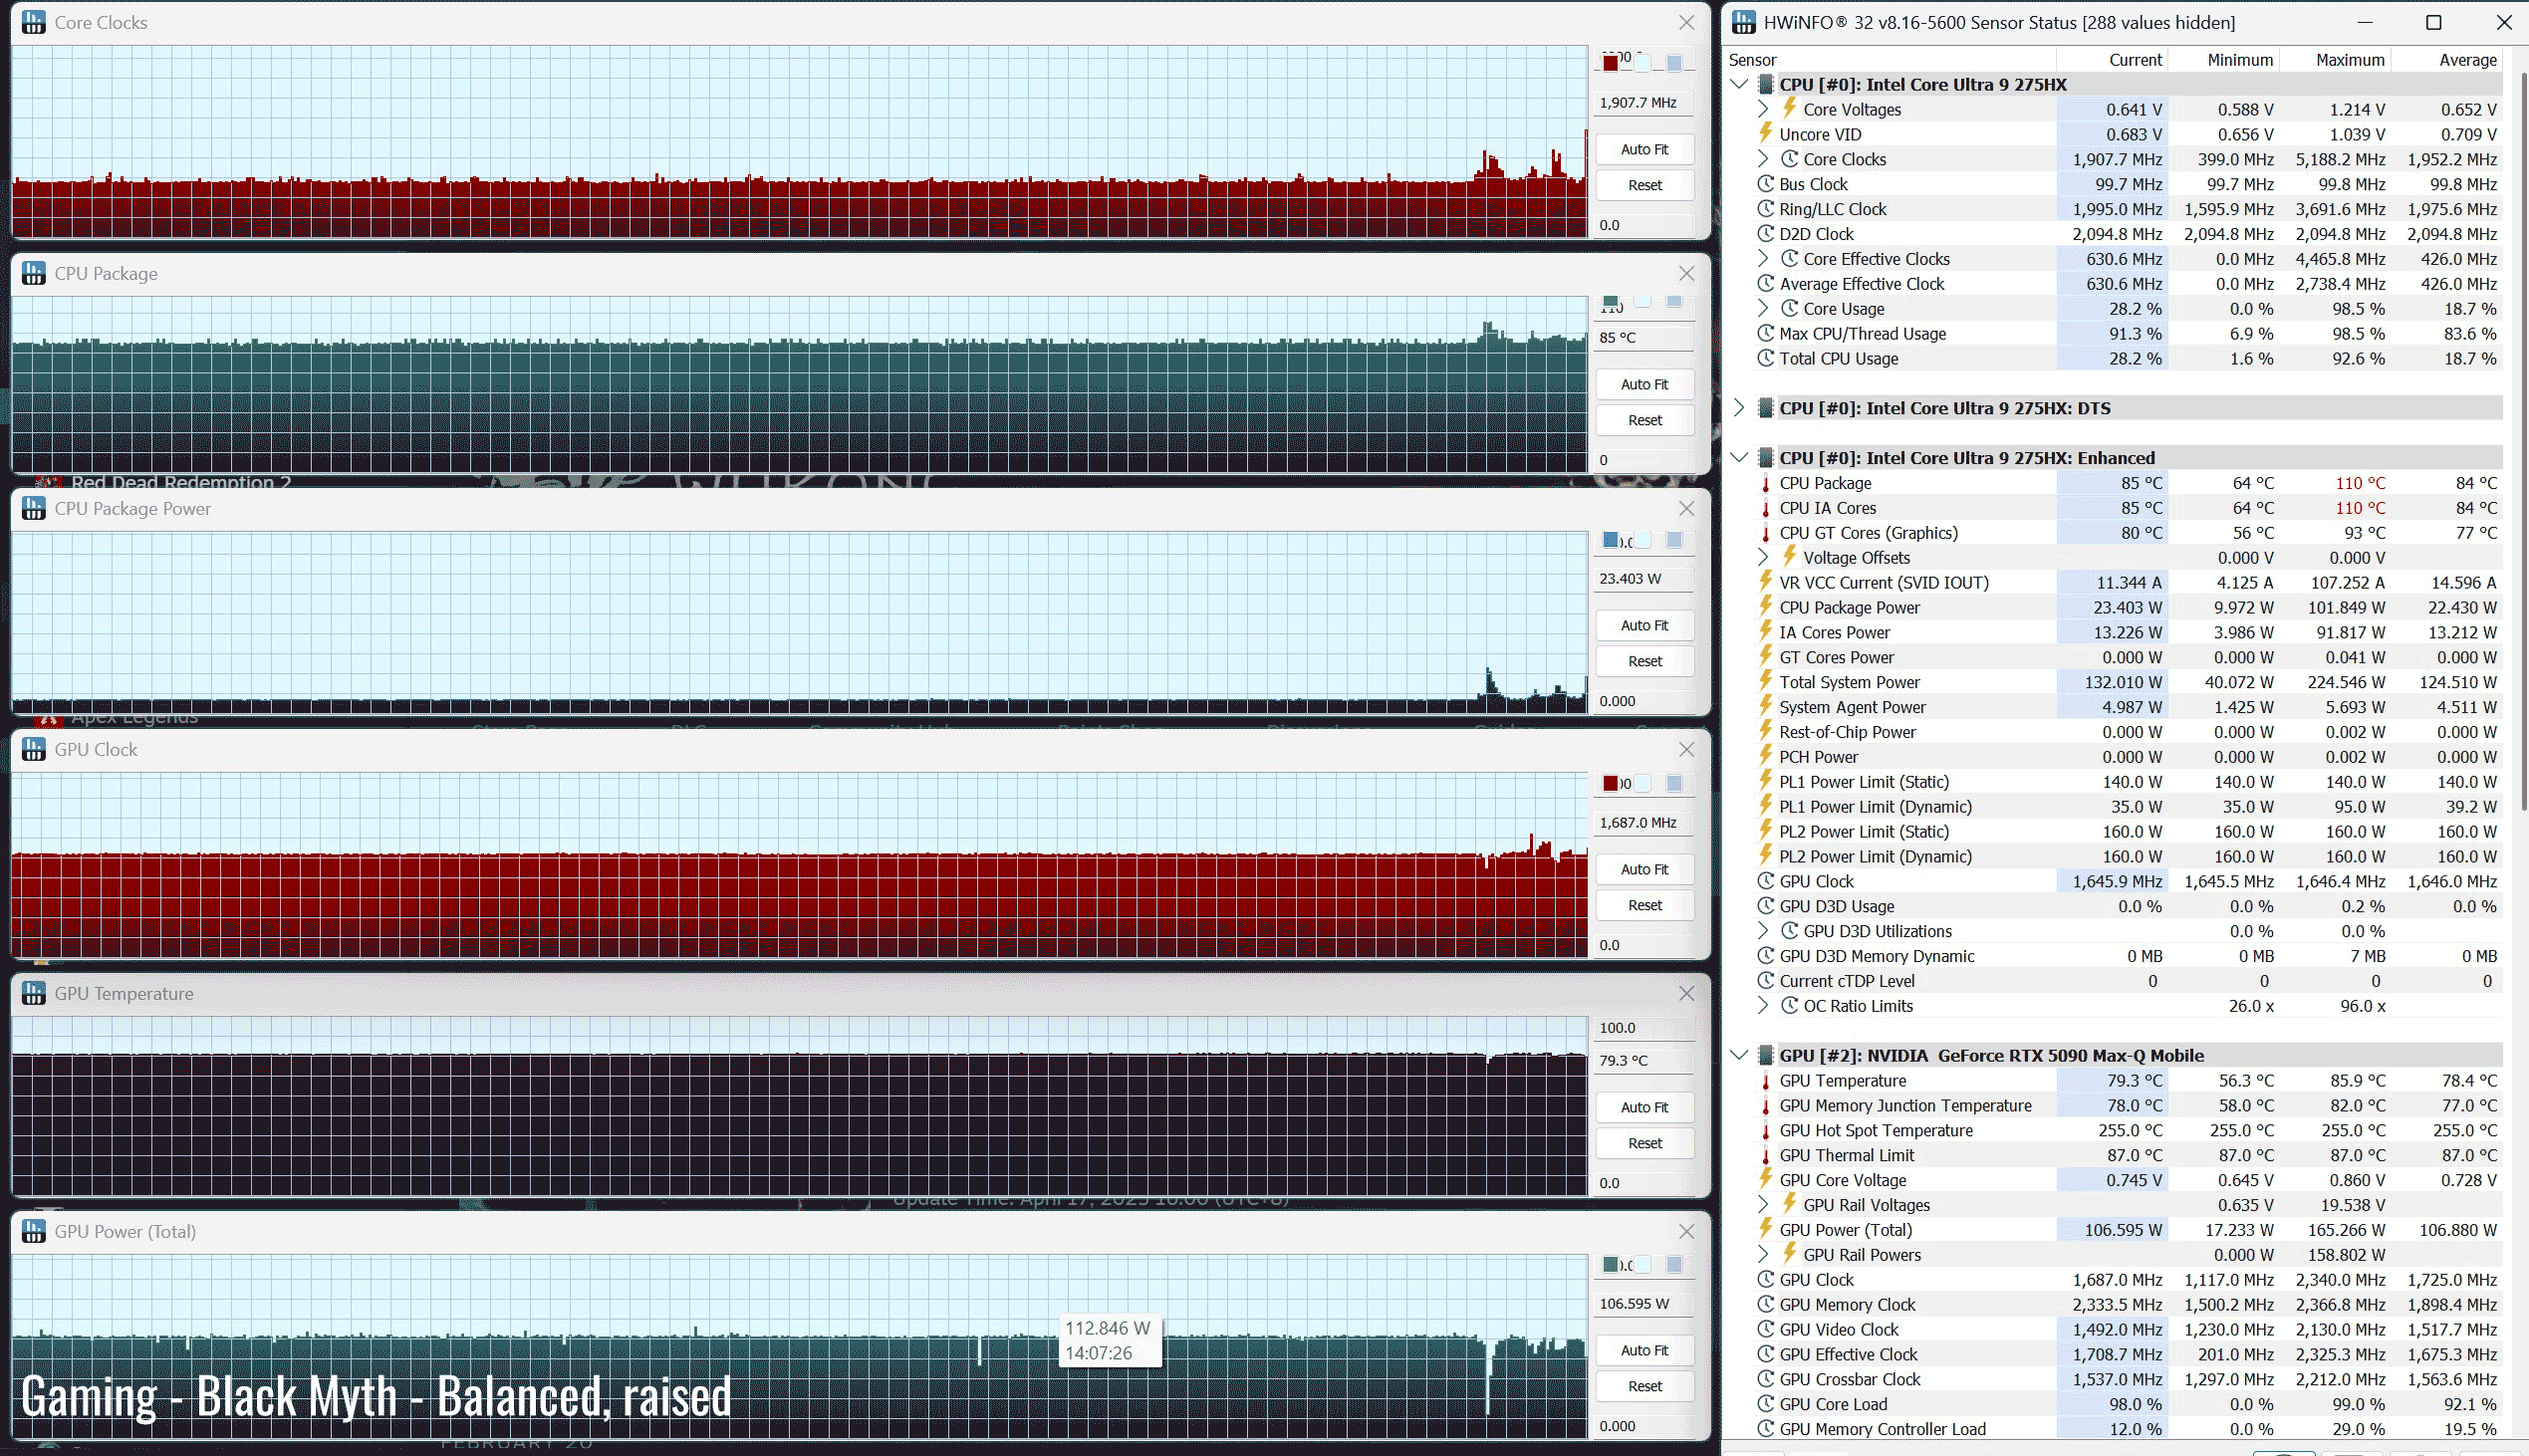This screenshot has height=1456, width=2529.
Task: Click the HWiNFO icon in Sensor Status title bar
Action: tap(1744, 22)
